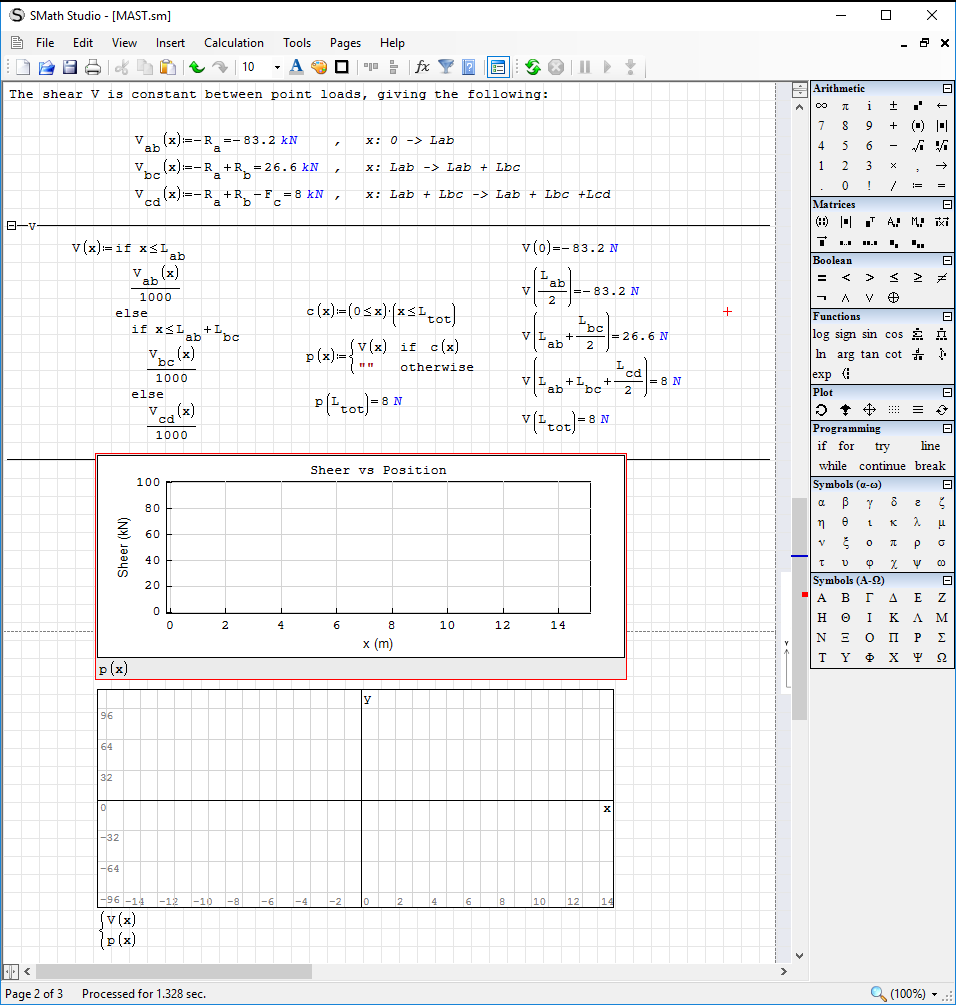Click the green Recalculate worksheet icon
Image resolution: width=956 pixels, height=1005 pixels.
tap(532, 67)
